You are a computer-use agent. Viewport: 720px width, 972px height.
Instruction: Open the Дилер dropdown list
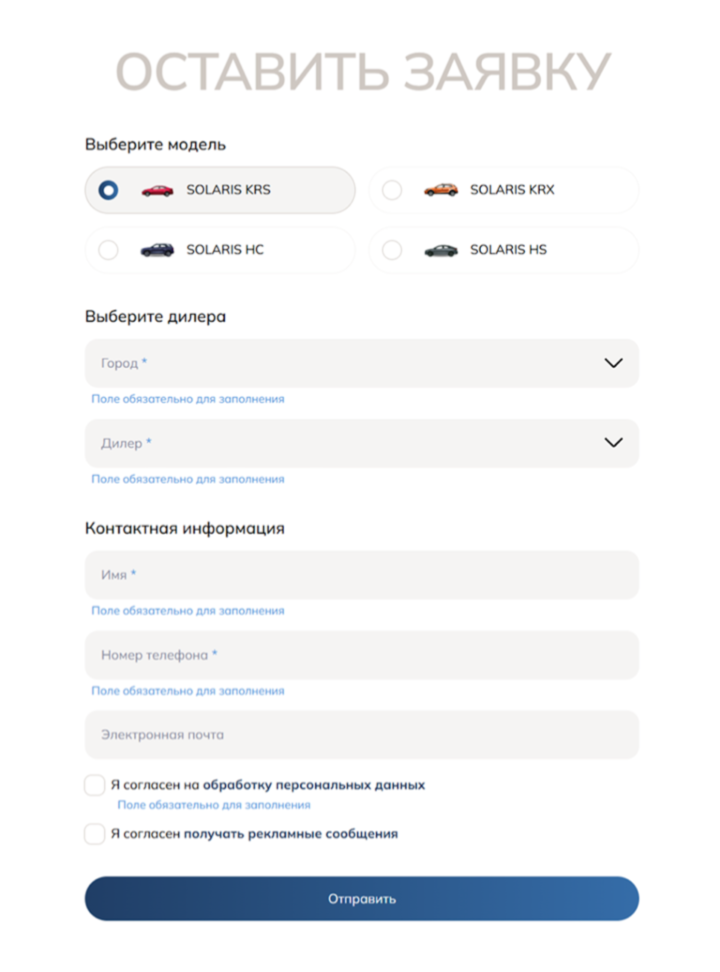point(362,443)
